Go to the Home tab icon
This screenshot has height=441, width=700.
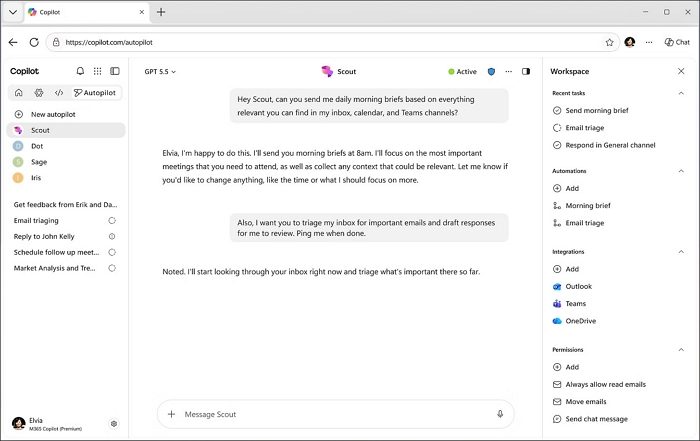[19, 92]
